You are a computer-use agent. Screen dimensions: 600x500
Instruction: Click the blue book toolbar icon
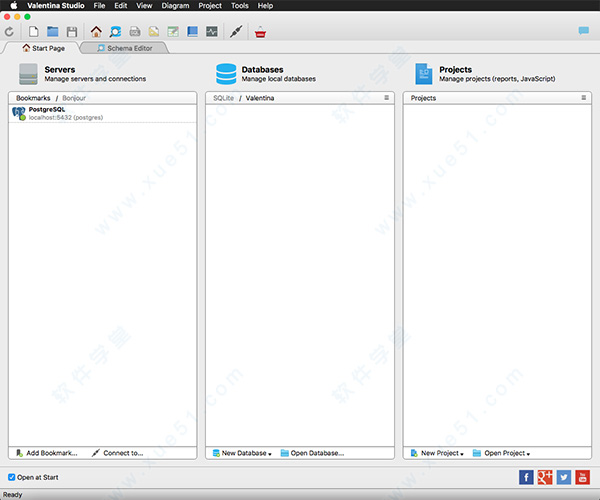point(192,31)
